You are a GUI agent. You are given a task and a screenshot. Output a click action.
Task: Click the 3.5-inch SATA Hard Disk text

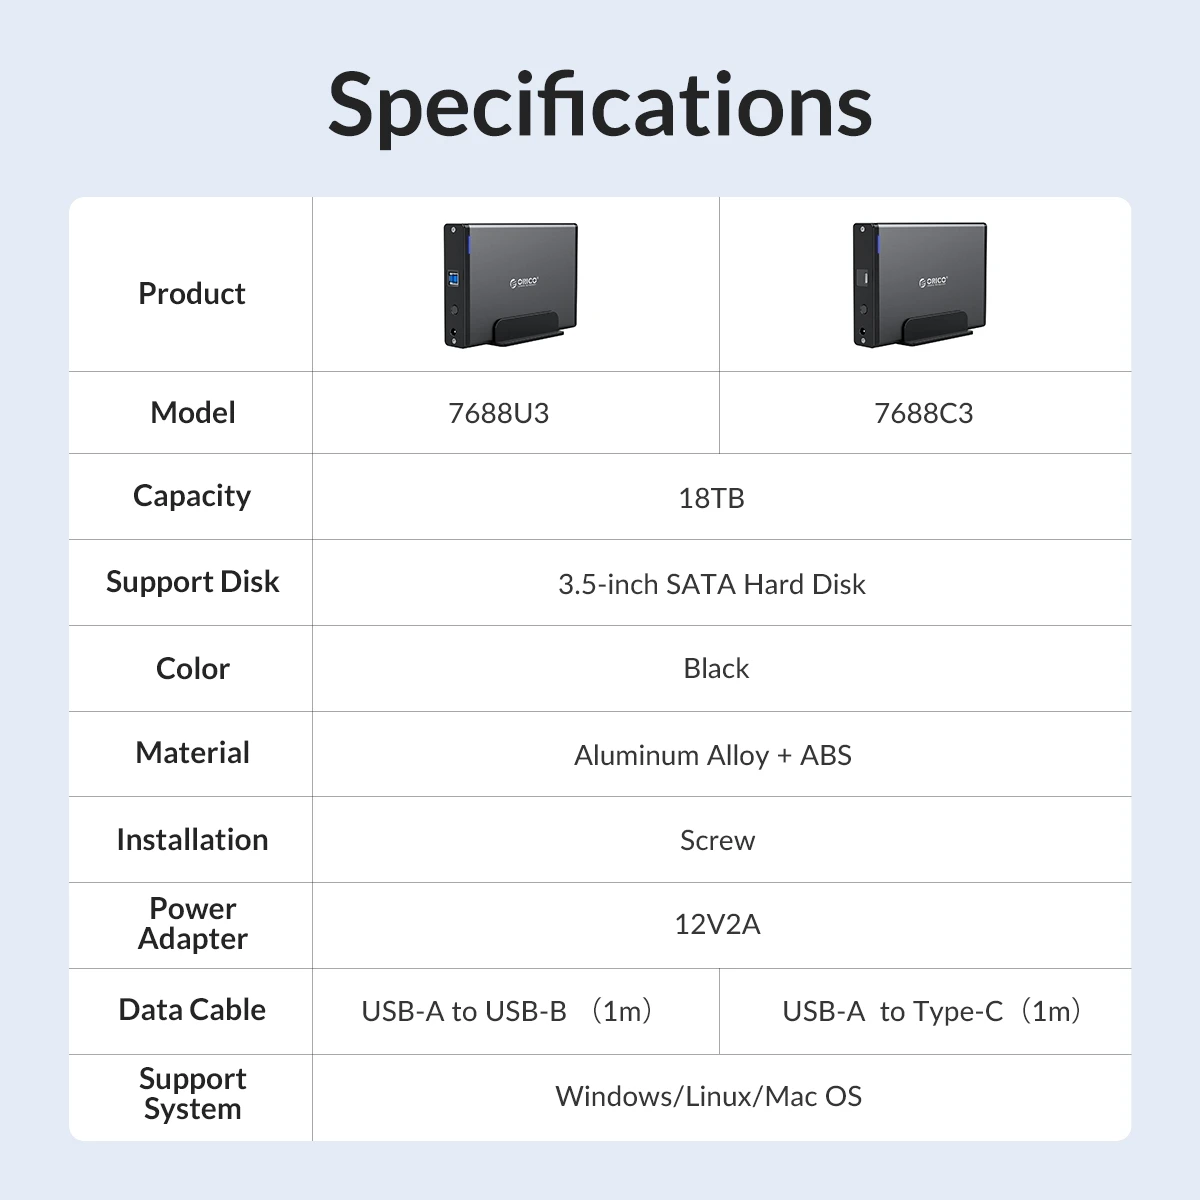tap(711, 584)
